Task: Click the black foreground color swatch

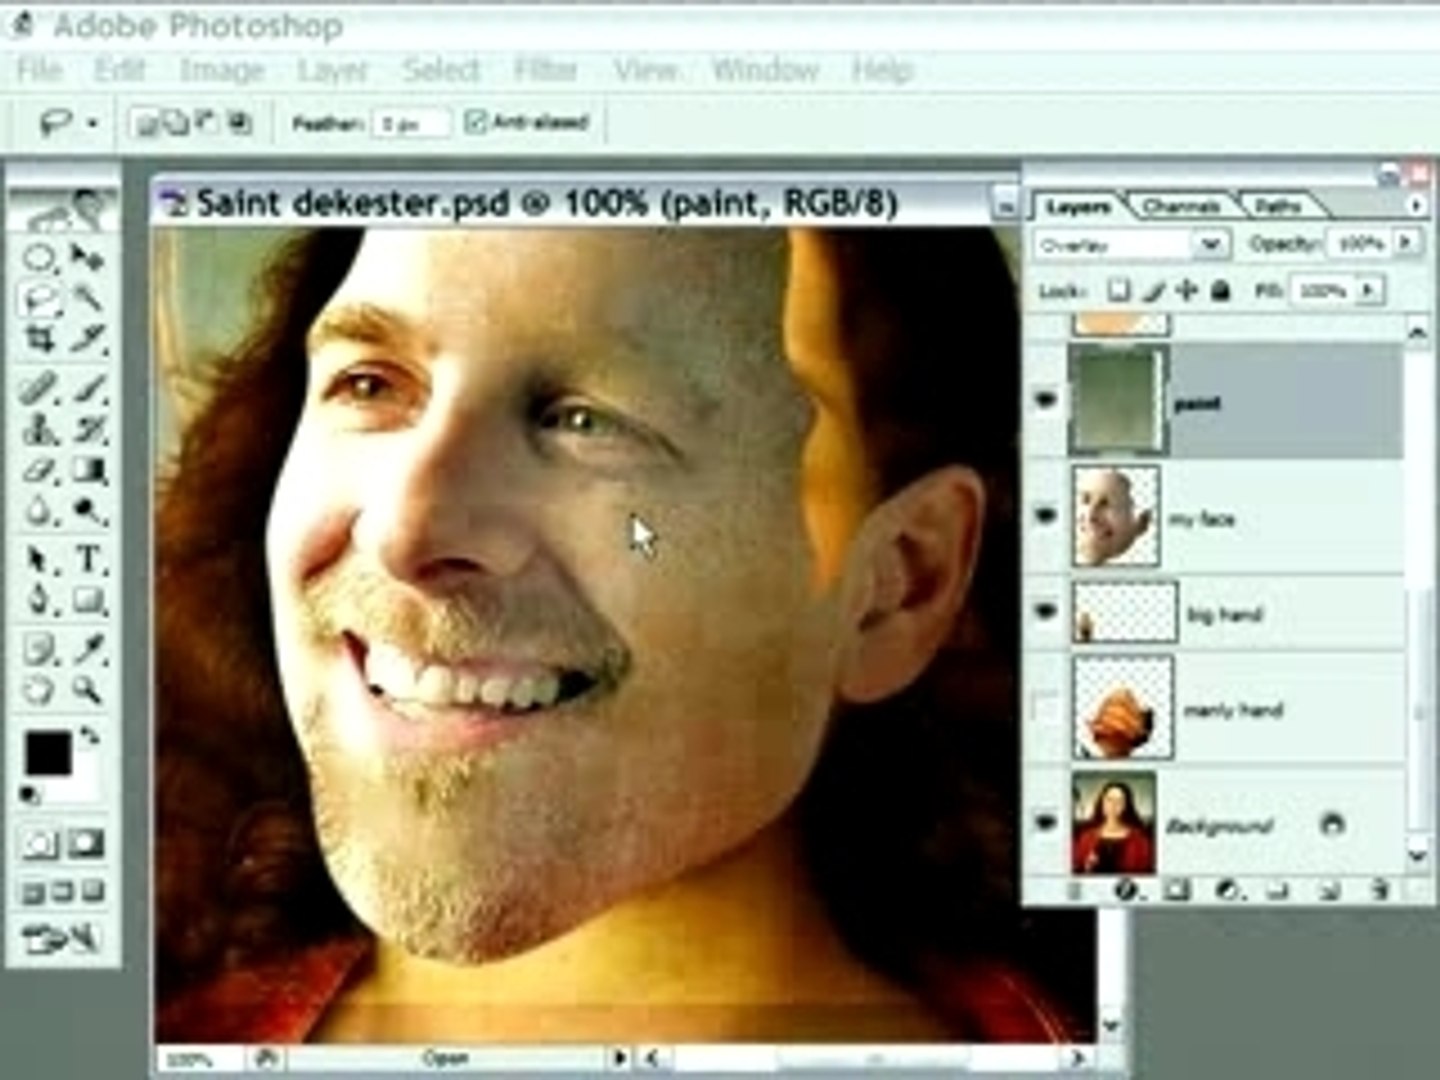Action: click(x=47, y=752)
